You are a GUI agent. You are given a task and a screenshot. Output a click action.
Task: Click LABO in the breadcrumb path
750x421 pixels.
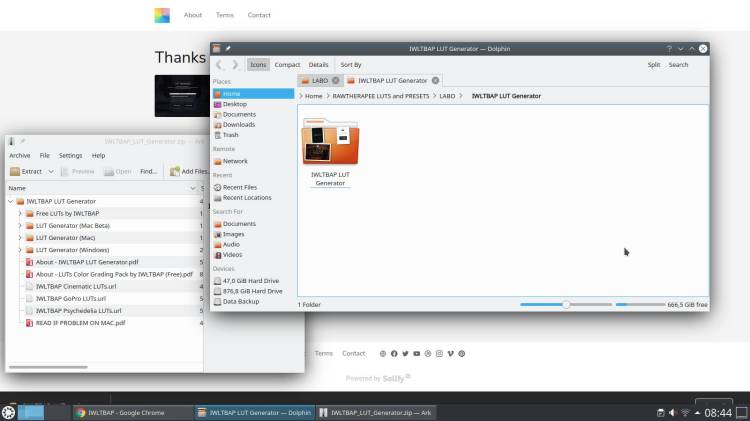(447, 96)
